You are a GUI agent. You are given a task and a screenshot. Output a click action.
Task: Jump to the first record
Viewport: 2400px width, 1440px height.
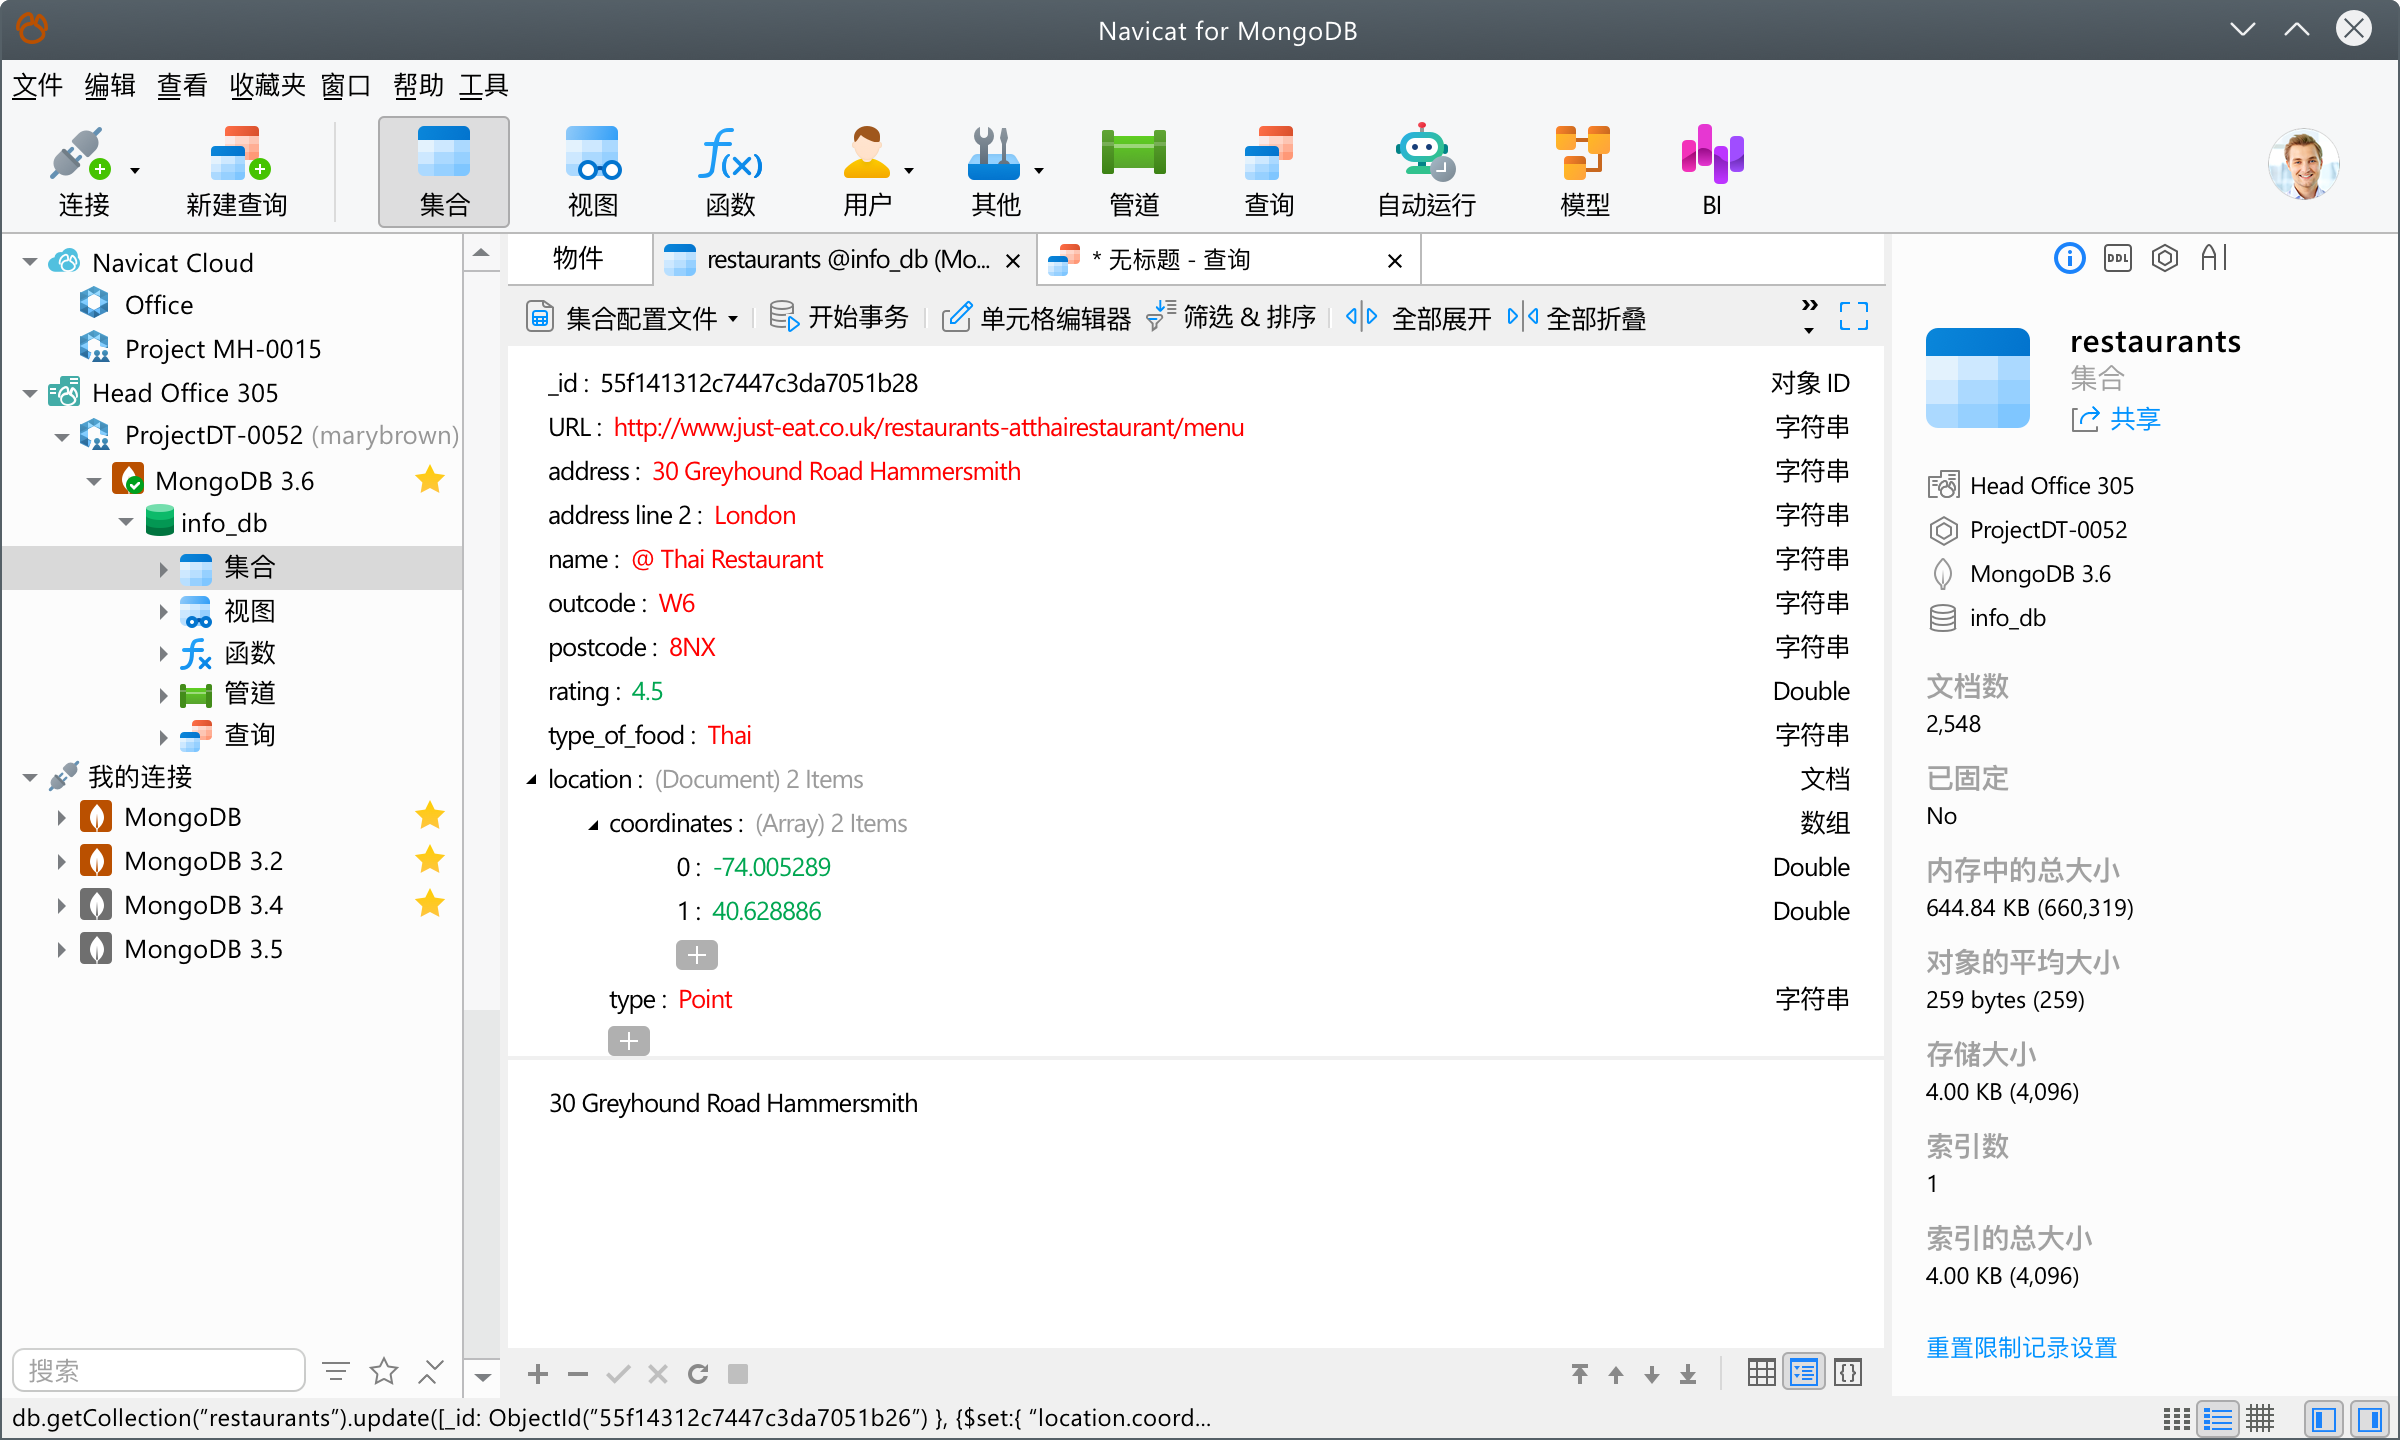click(1580, 1374)
